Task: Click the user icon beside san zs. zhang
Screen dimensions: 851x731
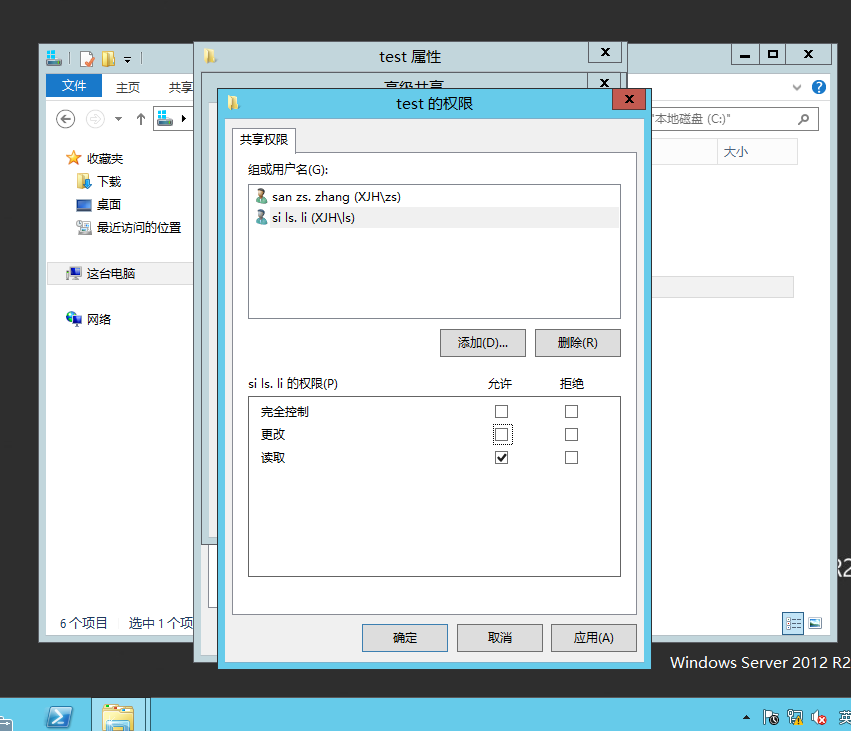Action: point(261,196)
